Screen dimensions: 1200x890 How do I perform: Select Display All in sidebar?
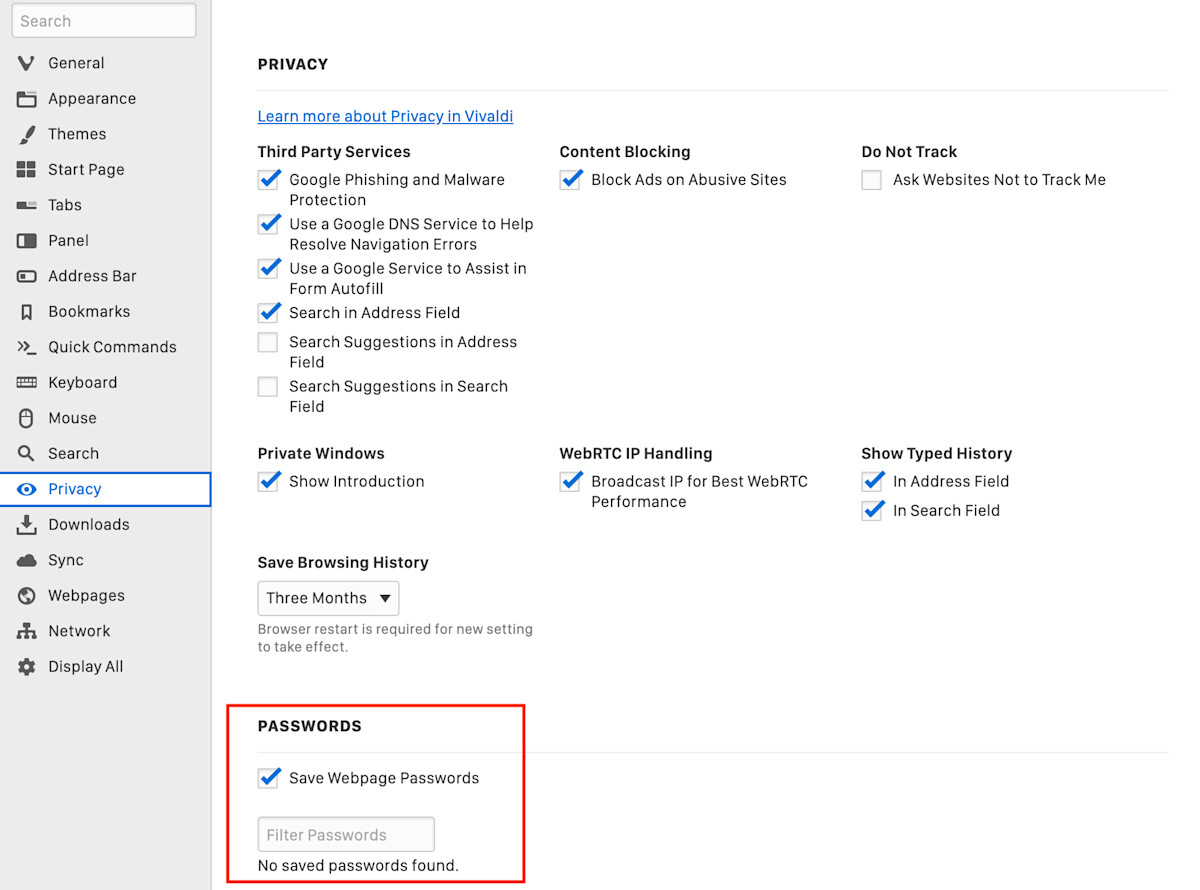85,667
